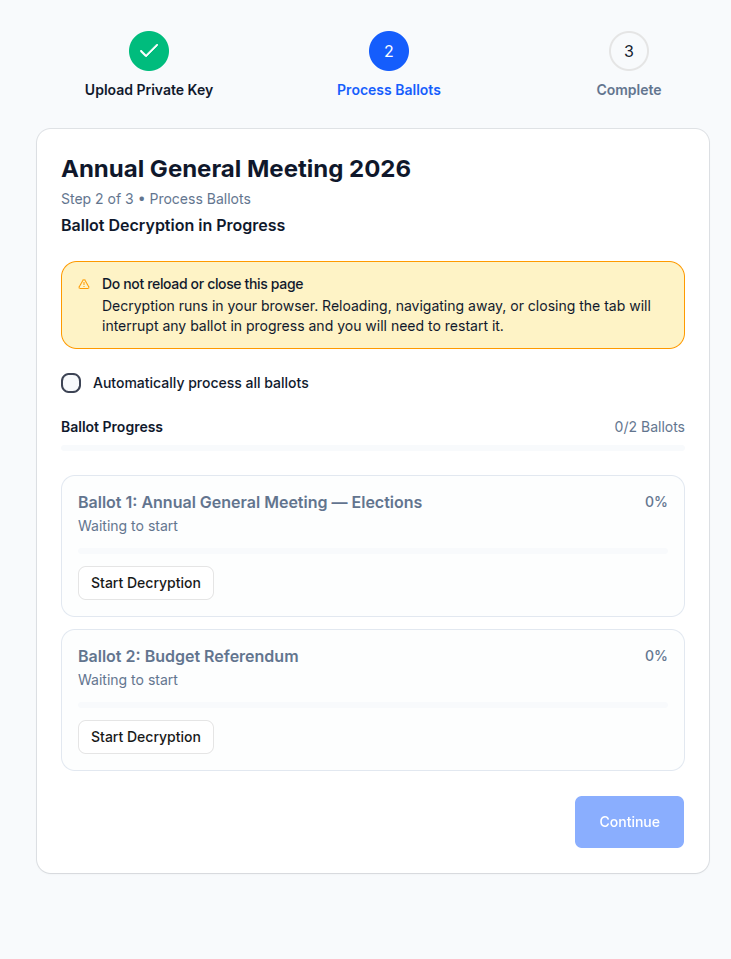Click the warning triangle icon in banner

click(x=84, y=284)
